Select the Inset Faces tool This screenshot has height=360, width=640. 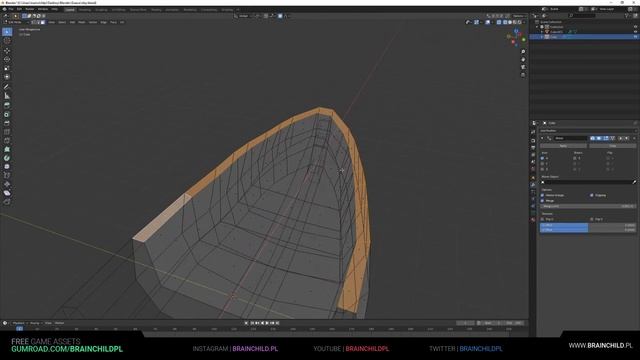(x=7, y=114)
